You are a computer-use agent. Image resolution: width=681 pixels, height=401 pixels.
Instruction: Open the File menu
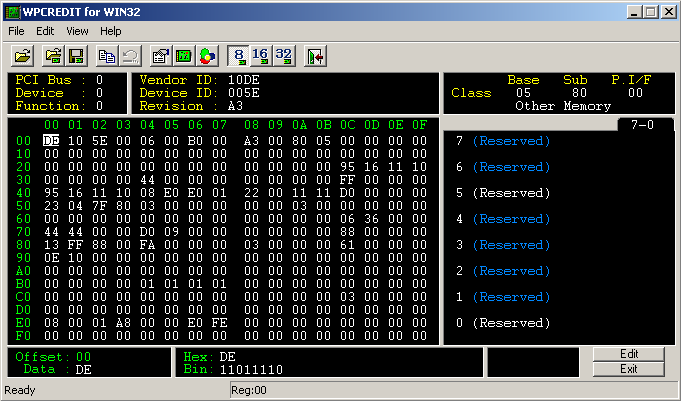pos(17,31)
